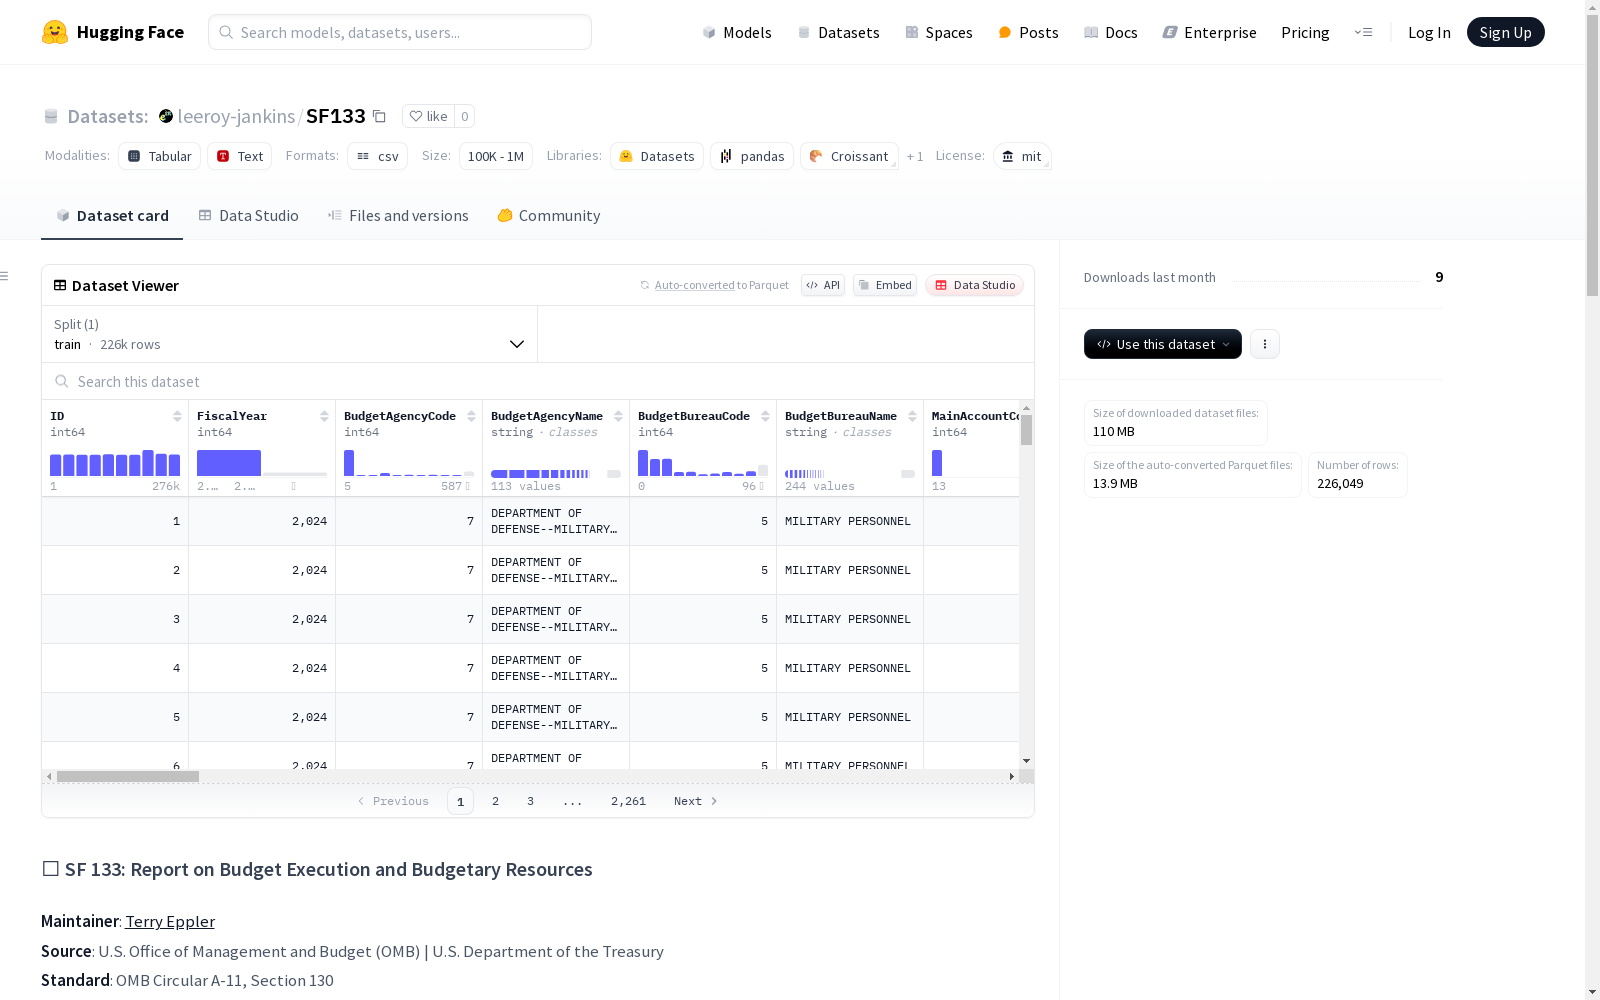The image size is (1600, 1000).
Task: Sort by the ID column arrows
Action: pos(177,416)
